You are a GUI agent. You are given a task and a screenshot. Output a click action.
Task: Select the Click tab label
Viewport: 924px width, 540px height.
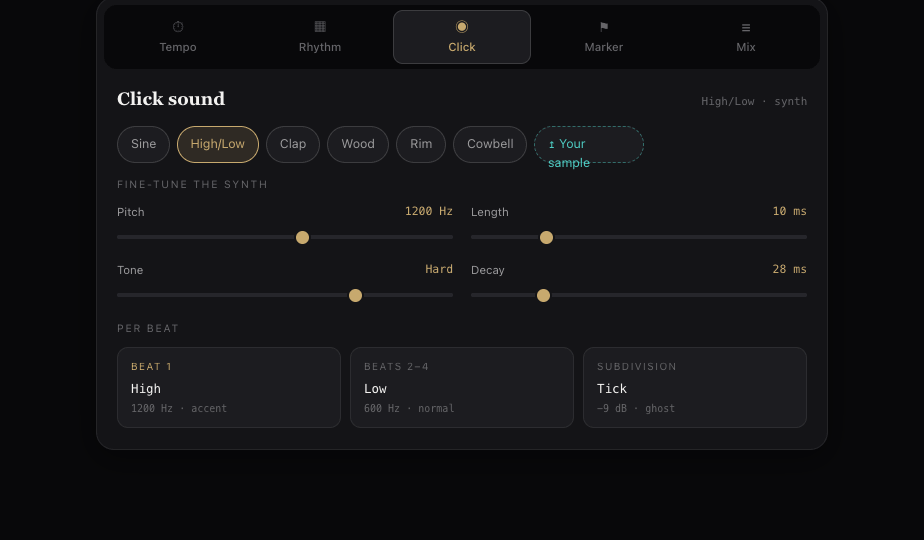pyautogui.click(x=462, y=47)
